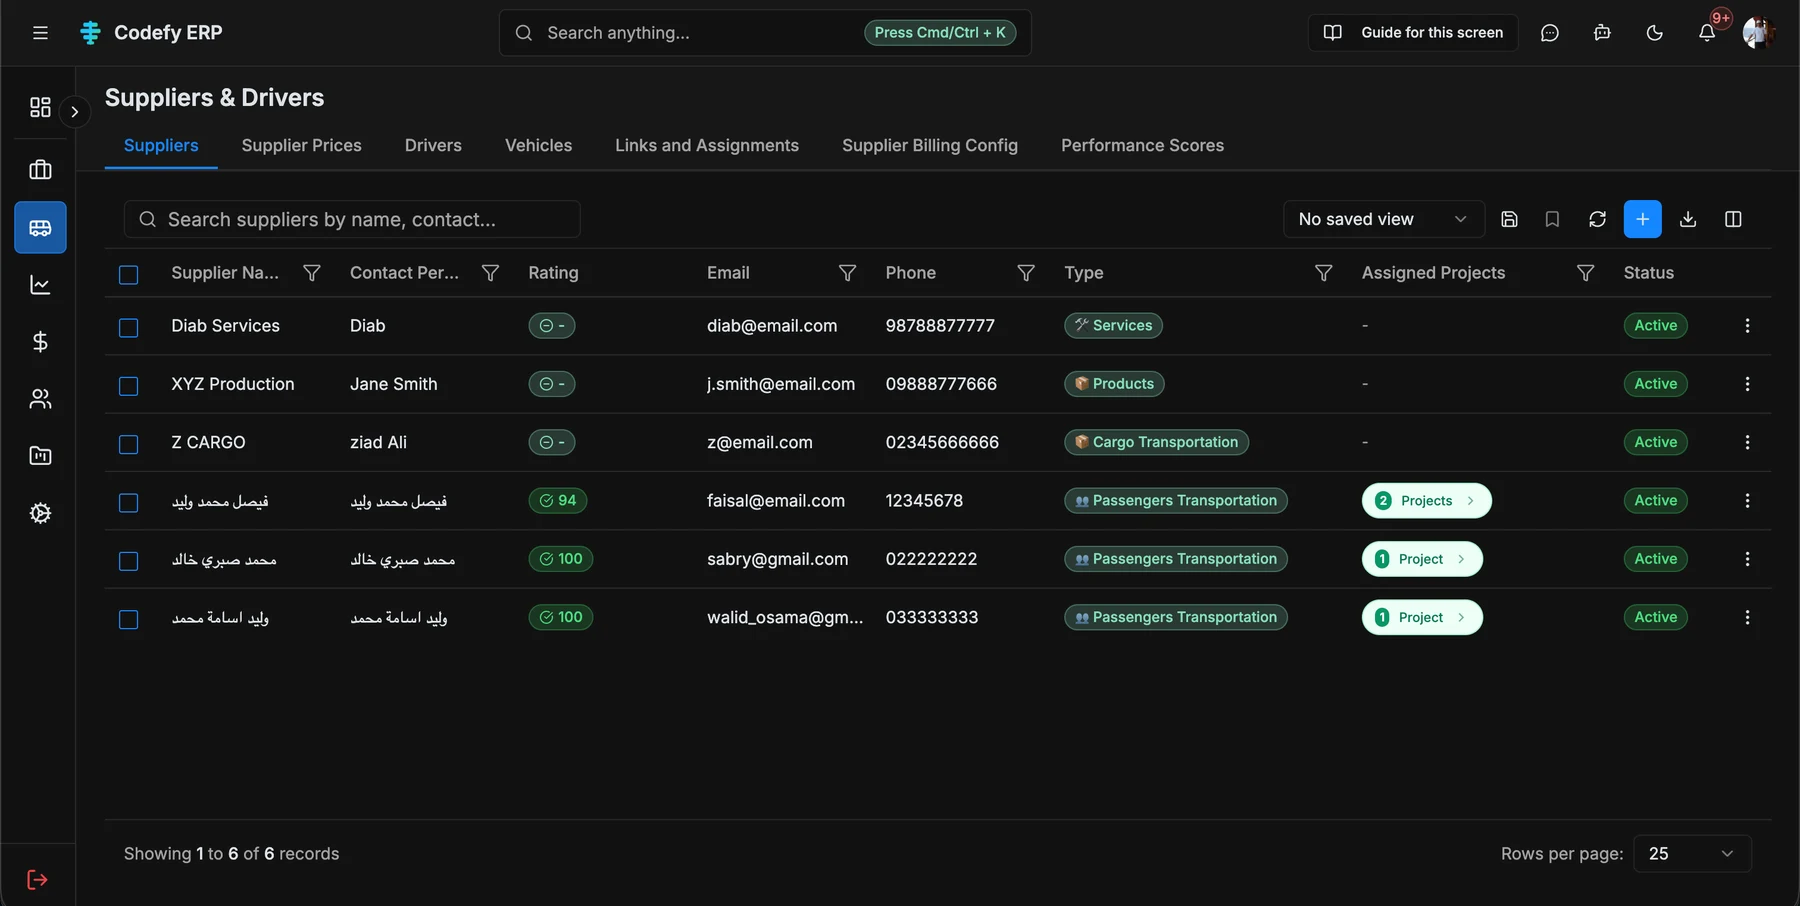Image resolution: width=1800 pixels, height=906 pixels.
Task: Click the rating 94 badge
Action: [558, 501]
